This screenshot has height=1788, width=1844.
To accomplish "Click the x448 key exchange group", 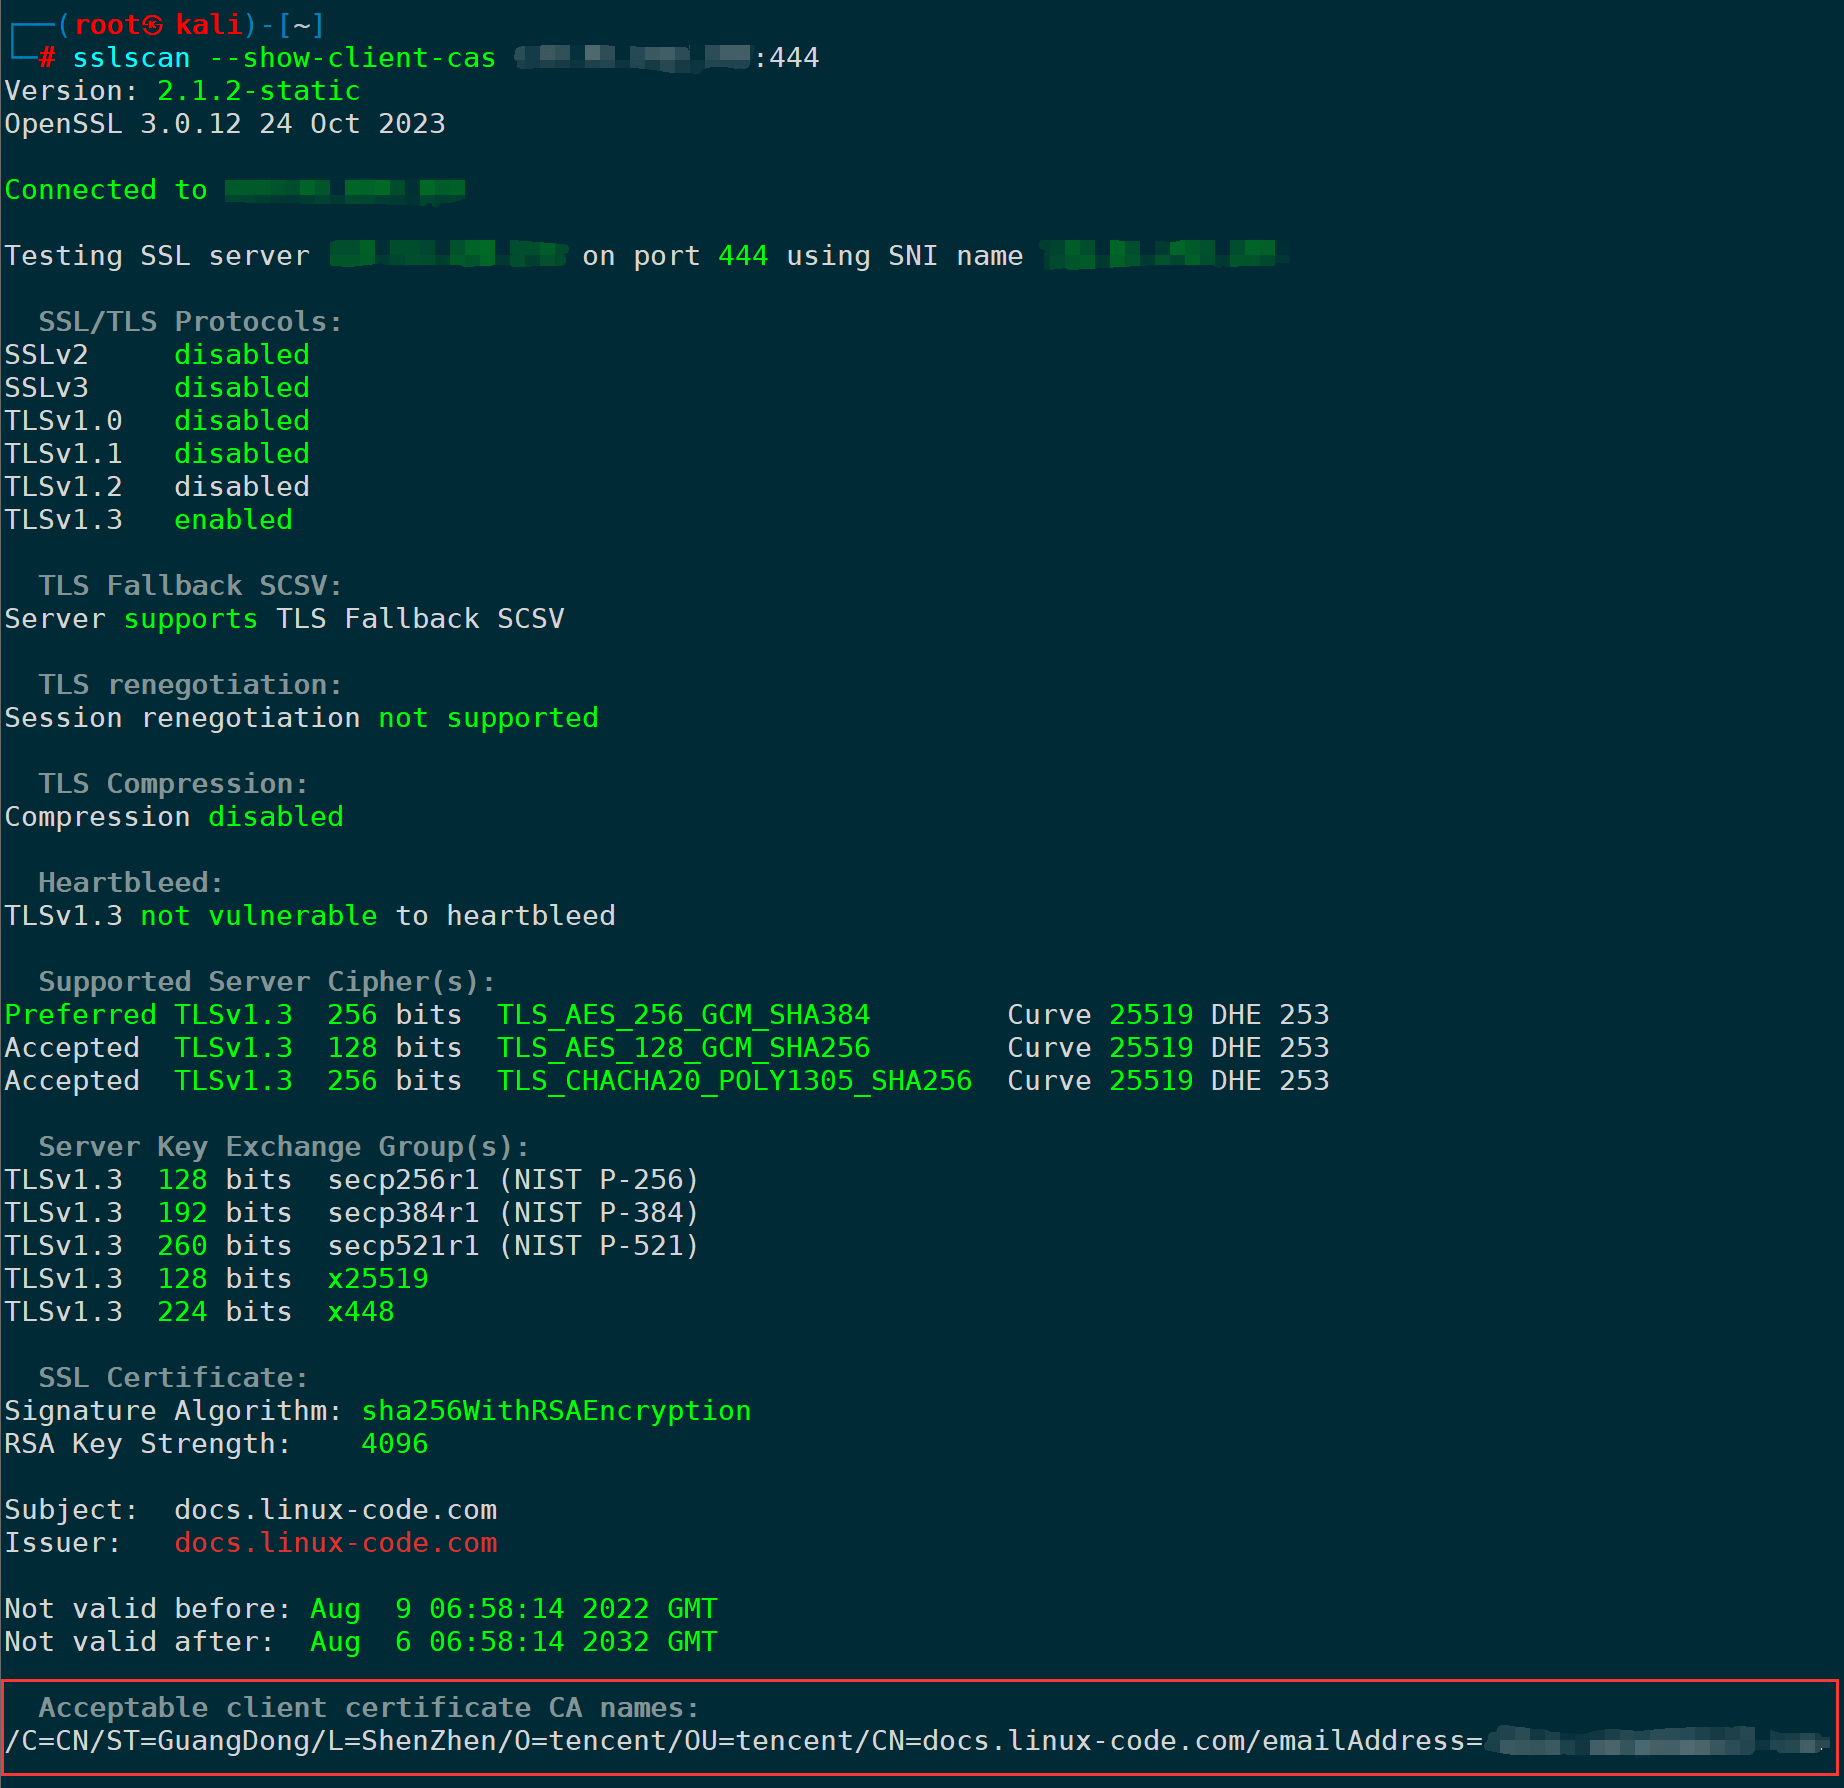I will point(361,1312).
